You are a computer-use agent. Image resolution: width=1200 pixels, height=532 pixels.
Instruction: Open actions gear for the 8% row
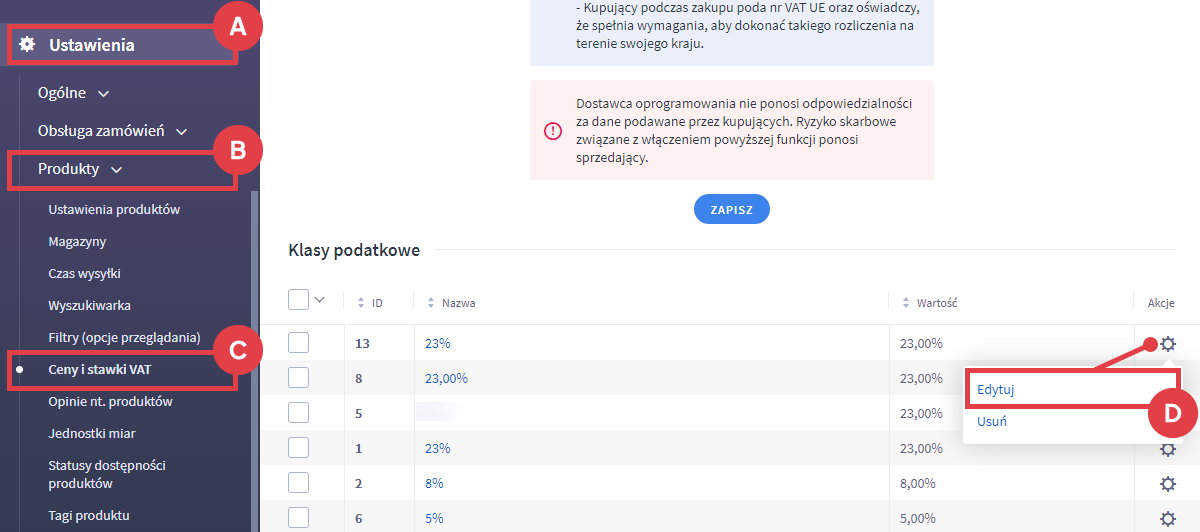coord(1167,484)
